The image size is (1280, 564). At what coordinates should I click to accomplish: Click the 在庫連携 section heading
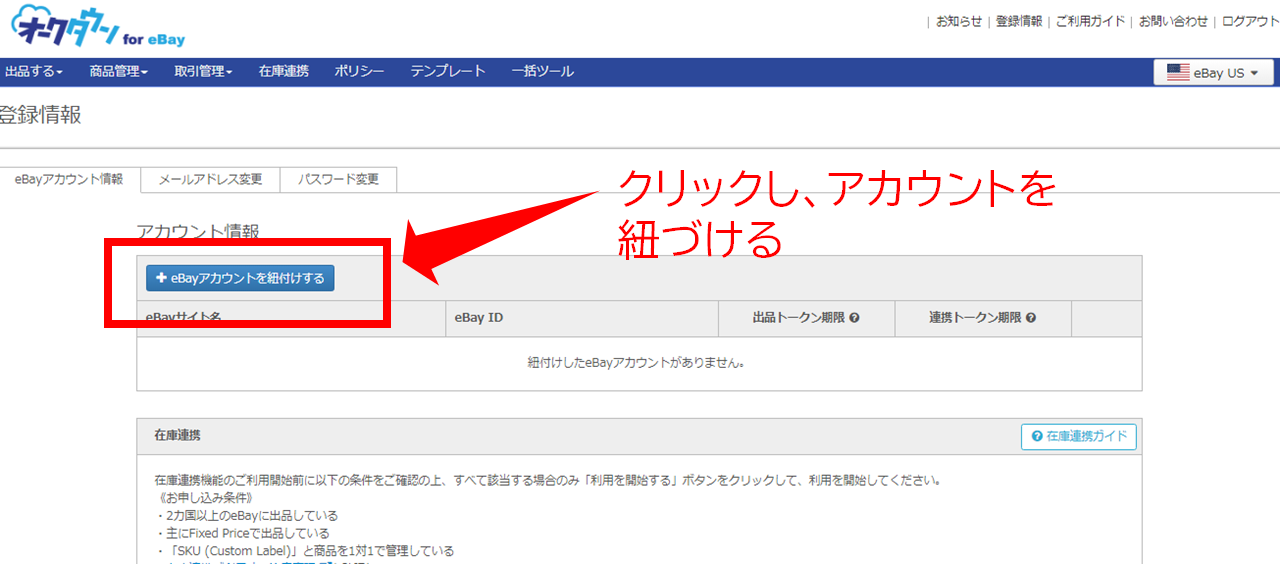coord(177,436)
